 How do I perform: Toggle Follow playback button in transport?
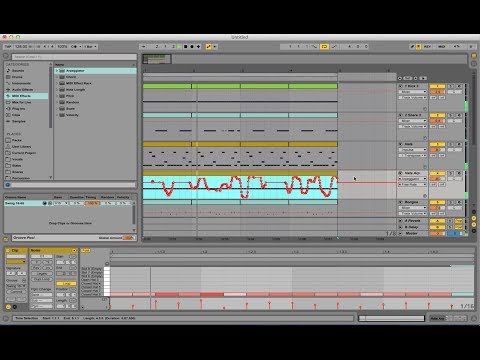(x=143, y=47)
